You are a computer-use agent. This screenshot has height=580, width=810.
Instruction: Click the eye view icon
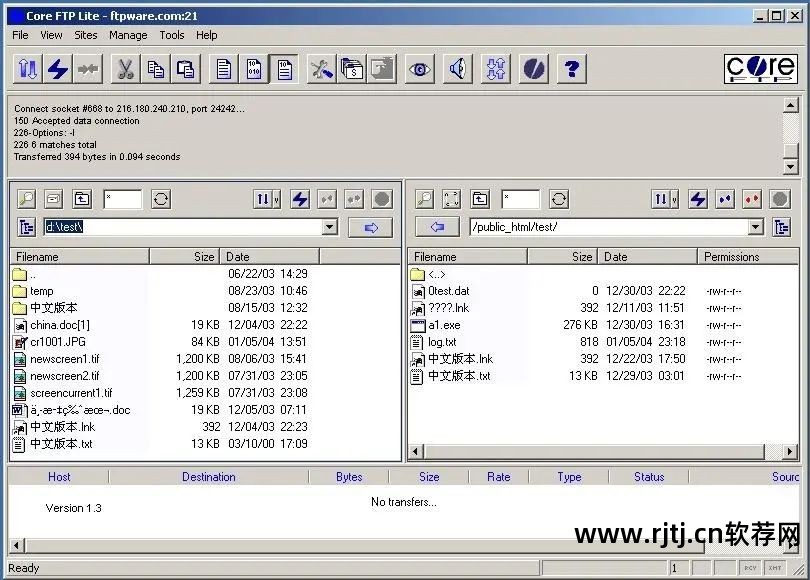pos(419,69)
